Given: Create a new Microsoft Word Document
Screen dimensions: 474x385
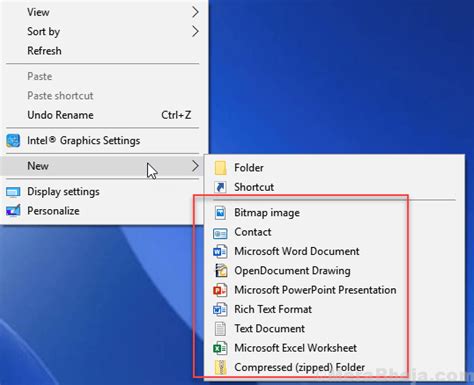Looking at the screenshot, I should click(x=334, y=251).
